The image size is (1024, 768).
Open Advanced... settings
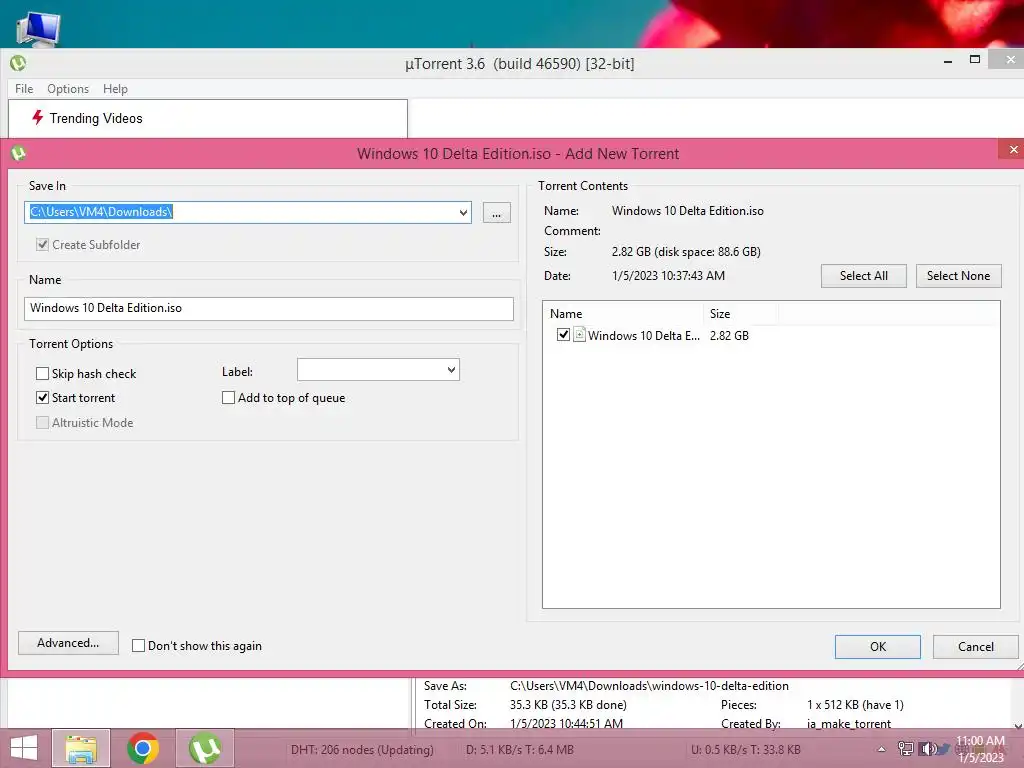(x=69, y=643)
